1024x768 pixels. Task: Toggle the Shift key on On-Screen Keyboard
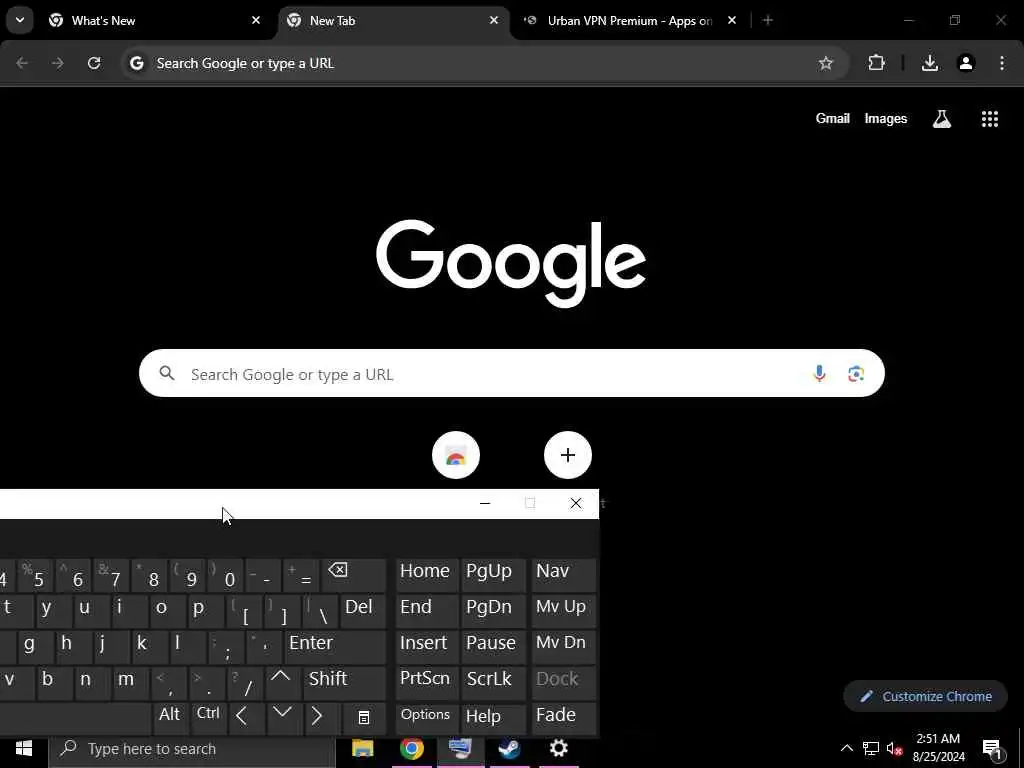coord(344,682)
